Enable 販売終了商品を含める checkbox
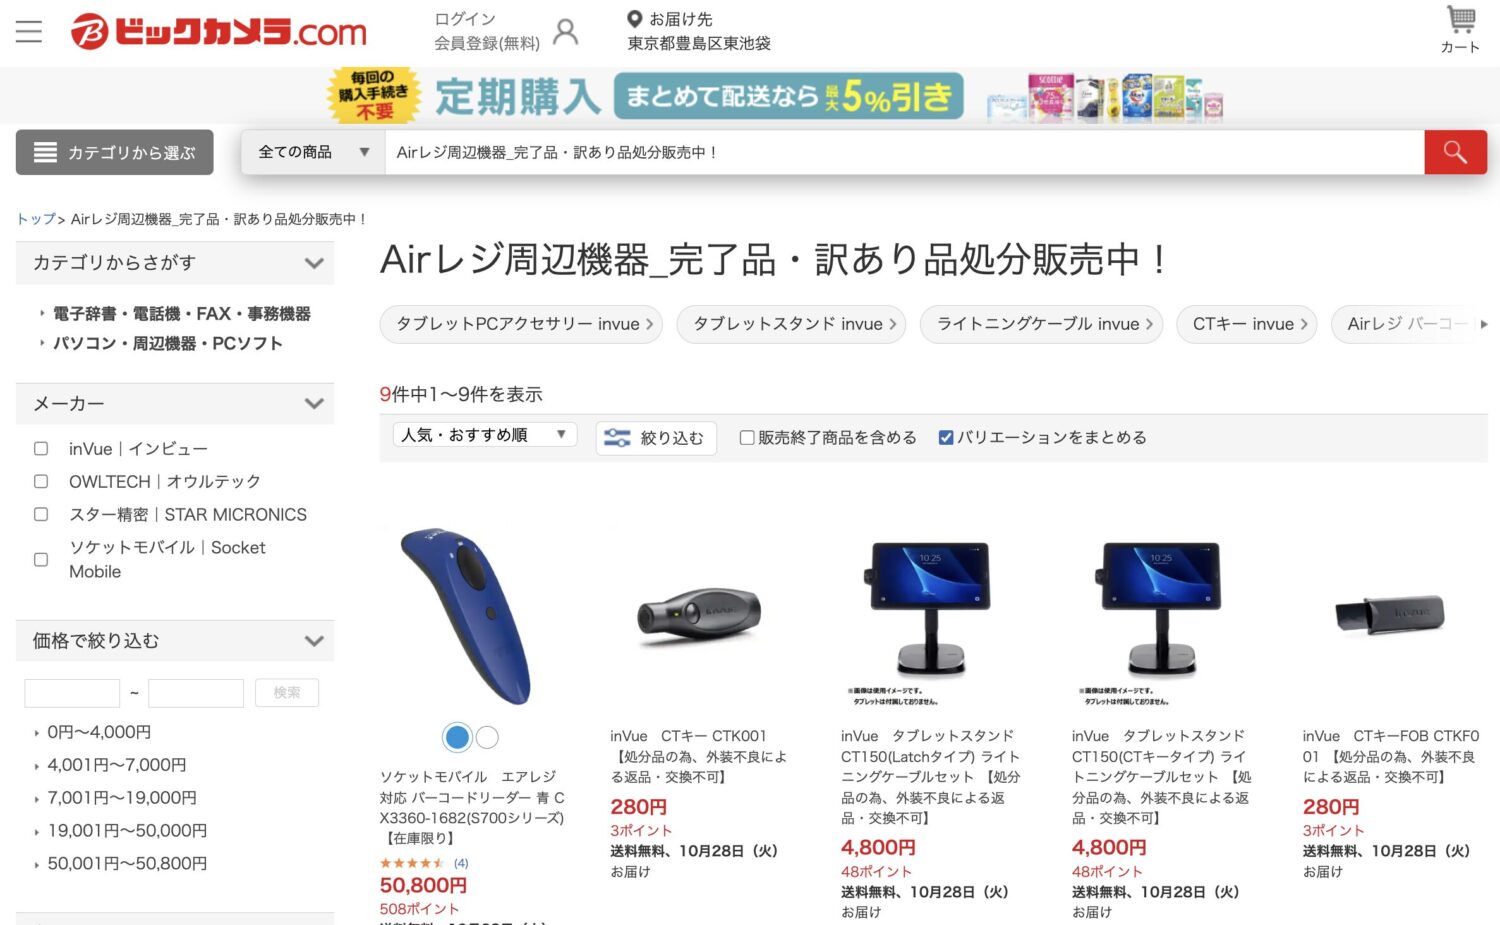 (x=747, y=437)
